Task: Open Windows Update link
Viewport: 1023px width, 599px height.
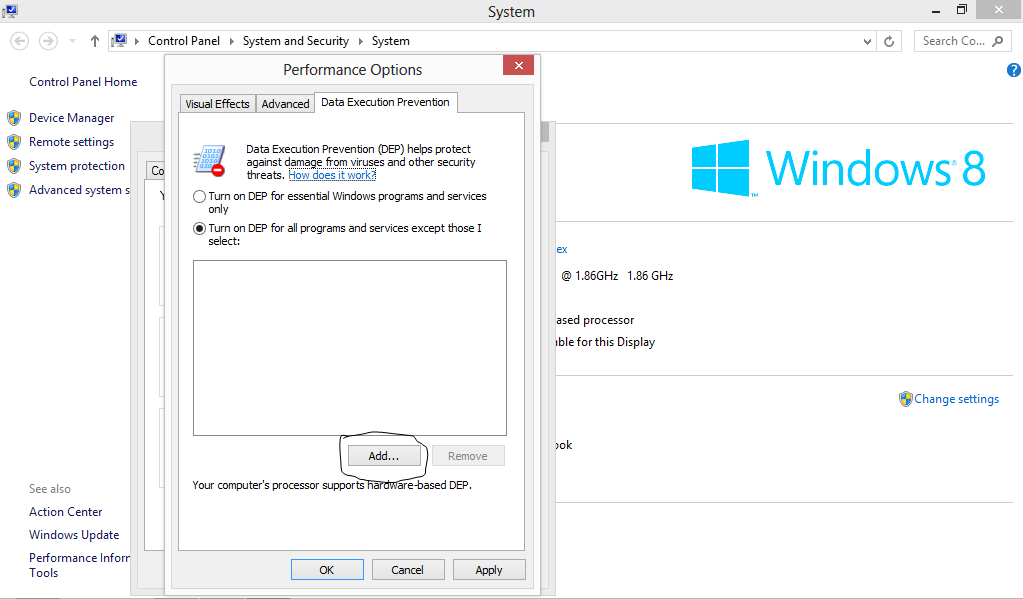Action: (x=74, y=534)
